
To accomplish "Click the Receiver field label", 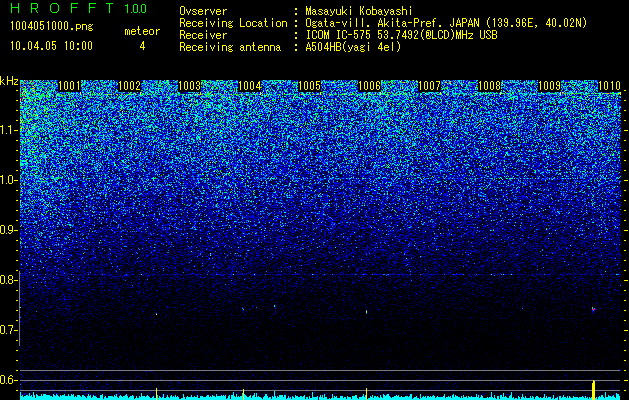I will [x=203, y=35].
